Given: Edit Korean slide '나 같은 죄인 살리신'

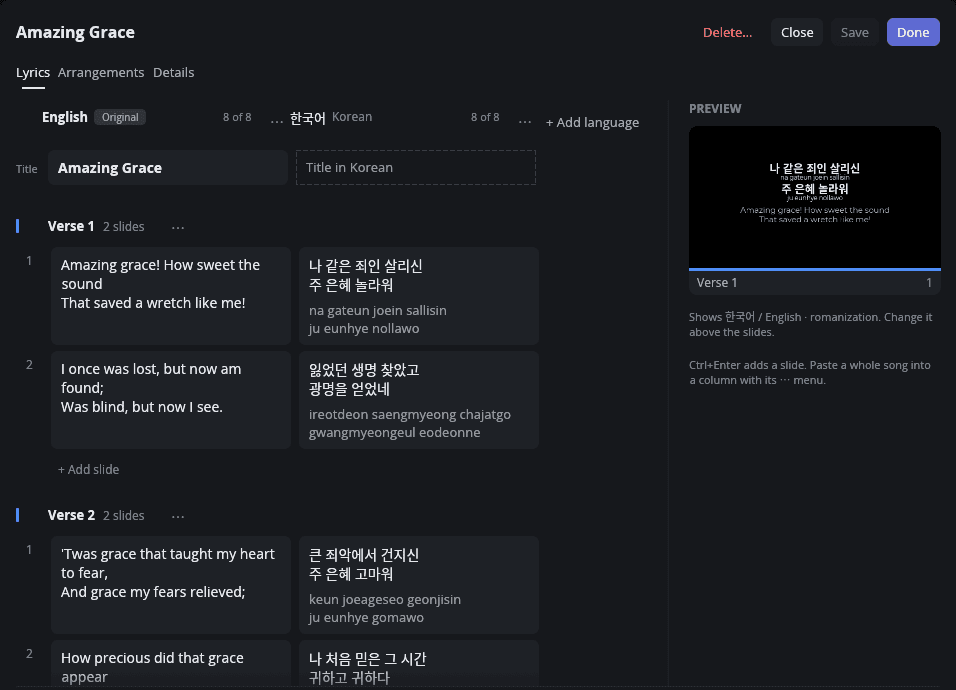Looking at the screenshot, I should [419, 296].
